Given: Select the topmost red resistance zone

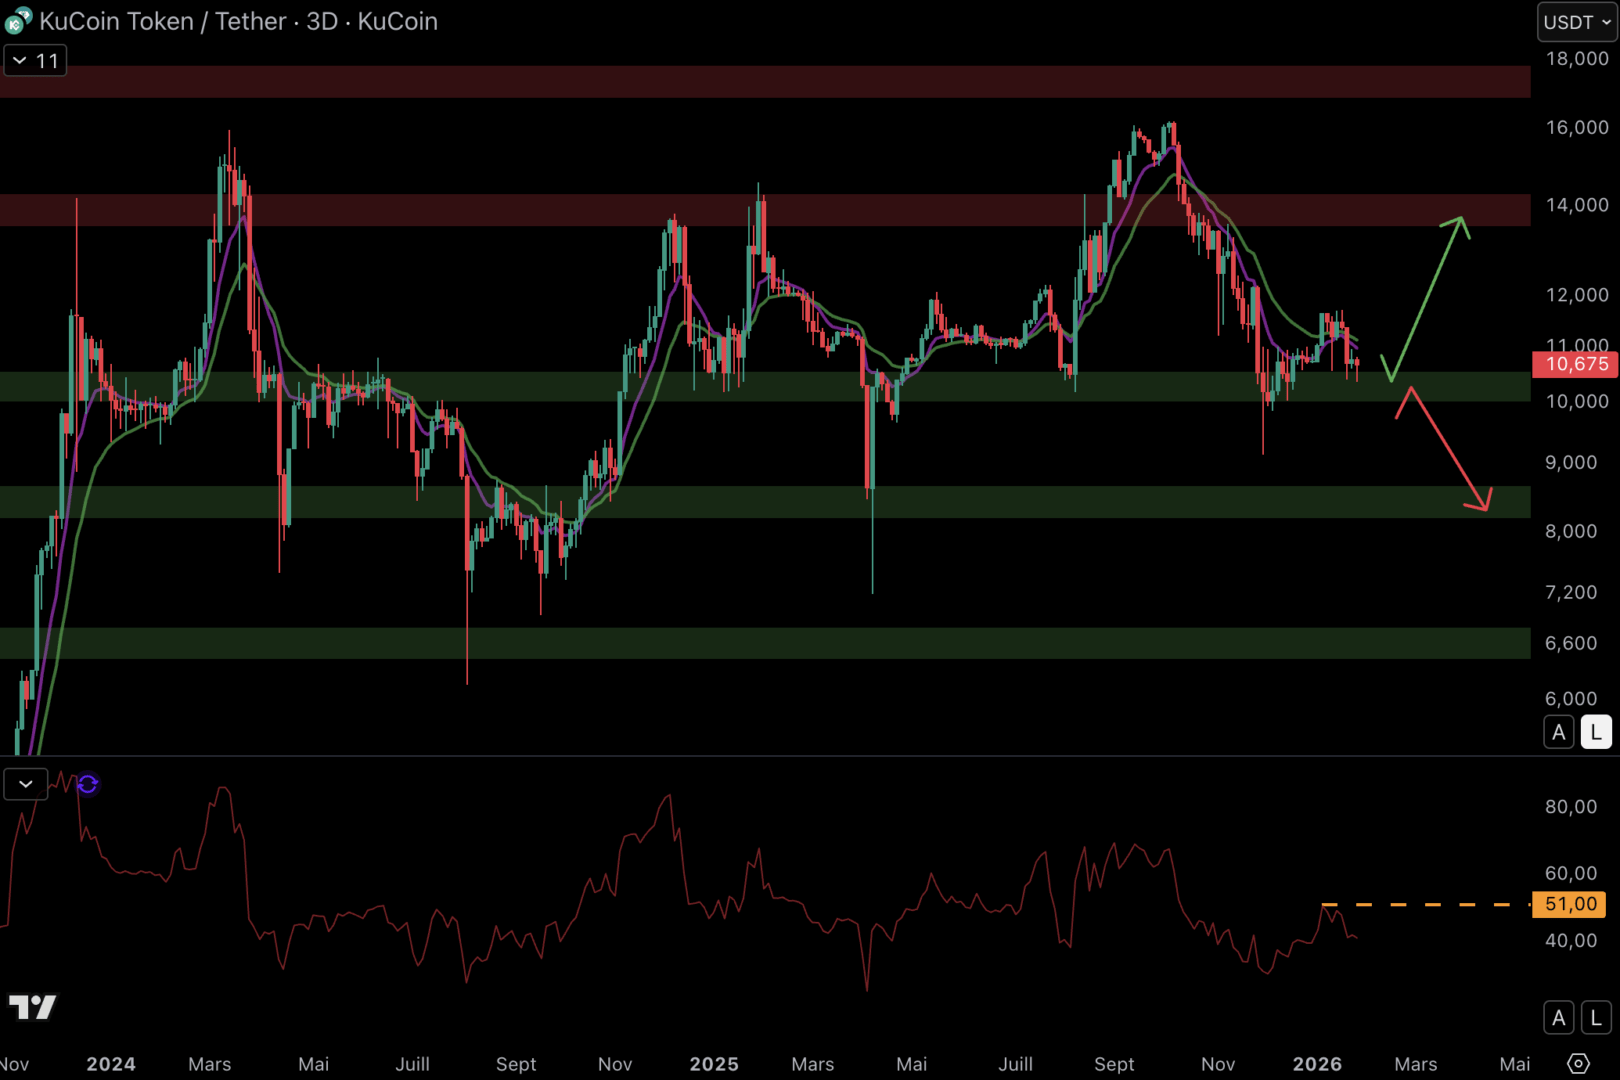Looking at the screenshot, I should click(x=760, y=82).
